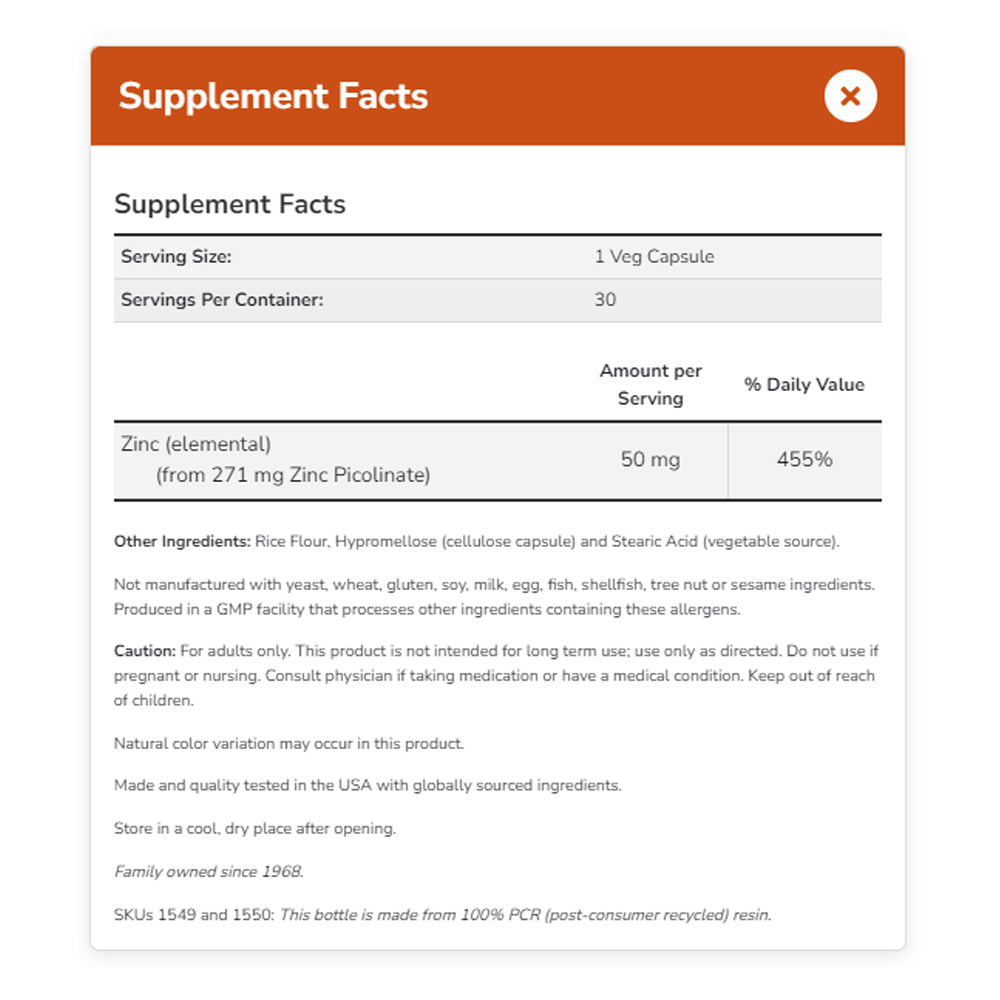Click the Amount per Serving column header

650,384
